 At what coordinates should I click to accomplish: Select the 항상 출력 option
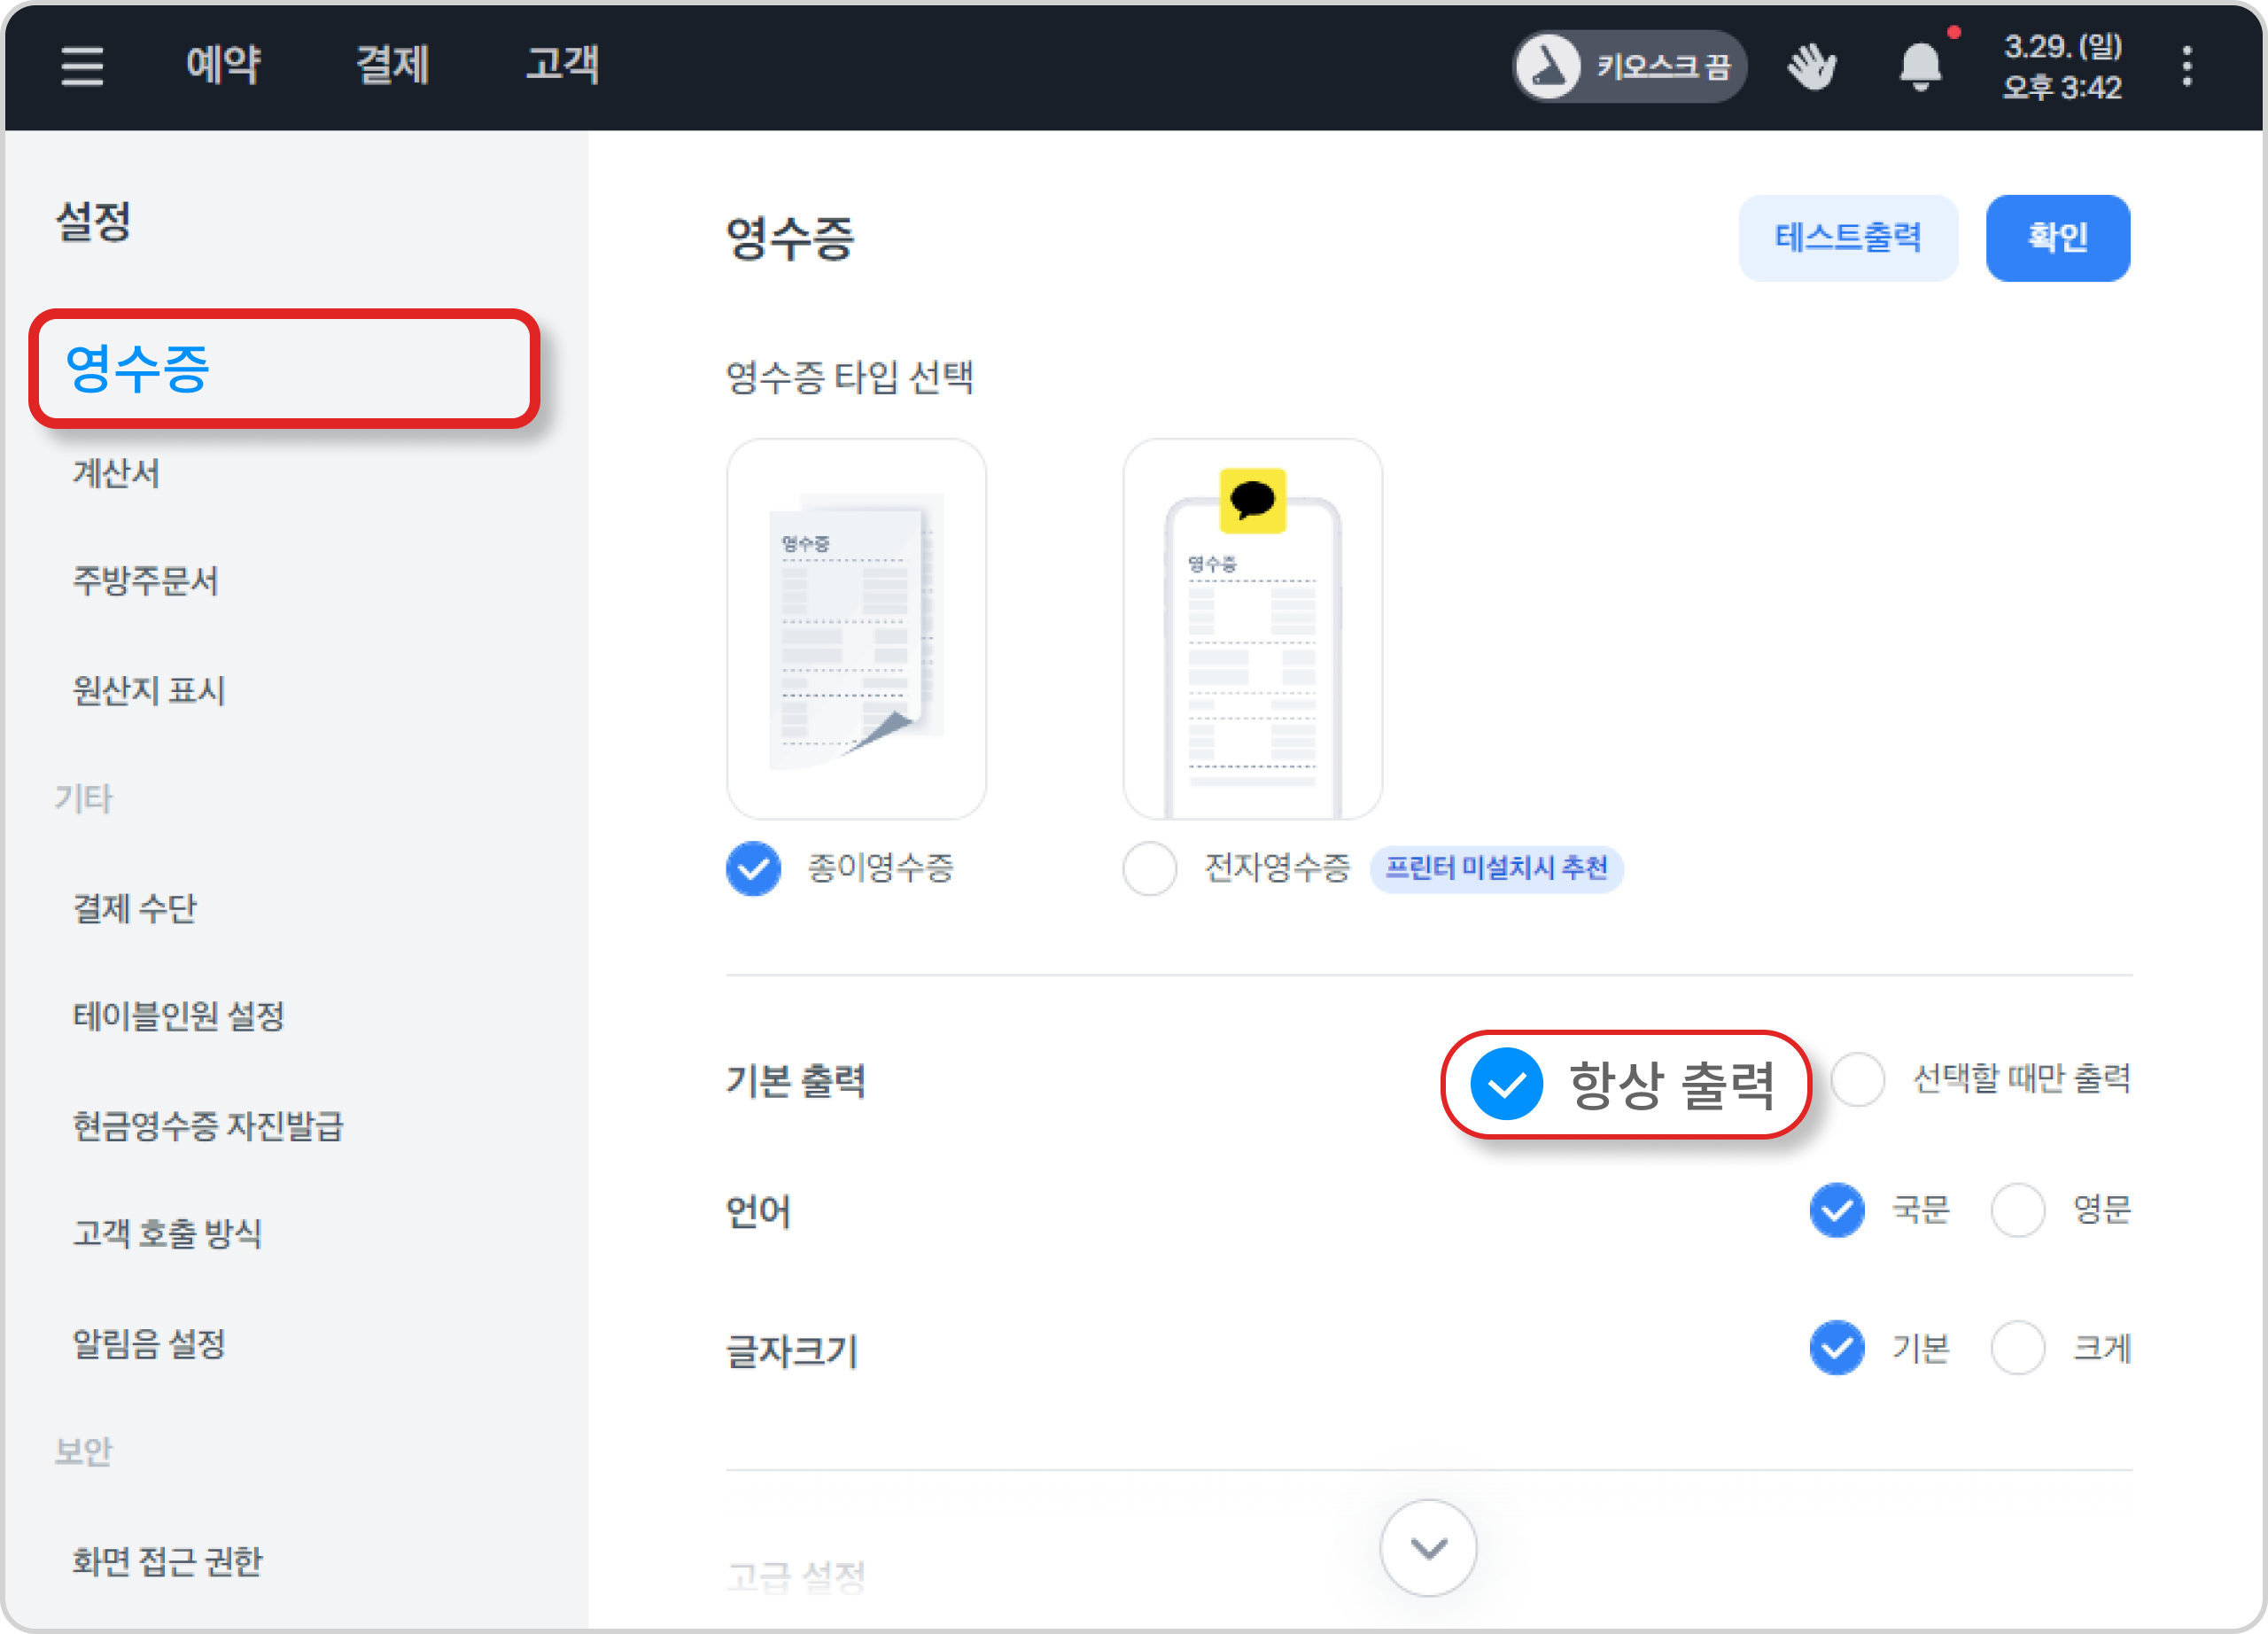pos(1507,1084)
